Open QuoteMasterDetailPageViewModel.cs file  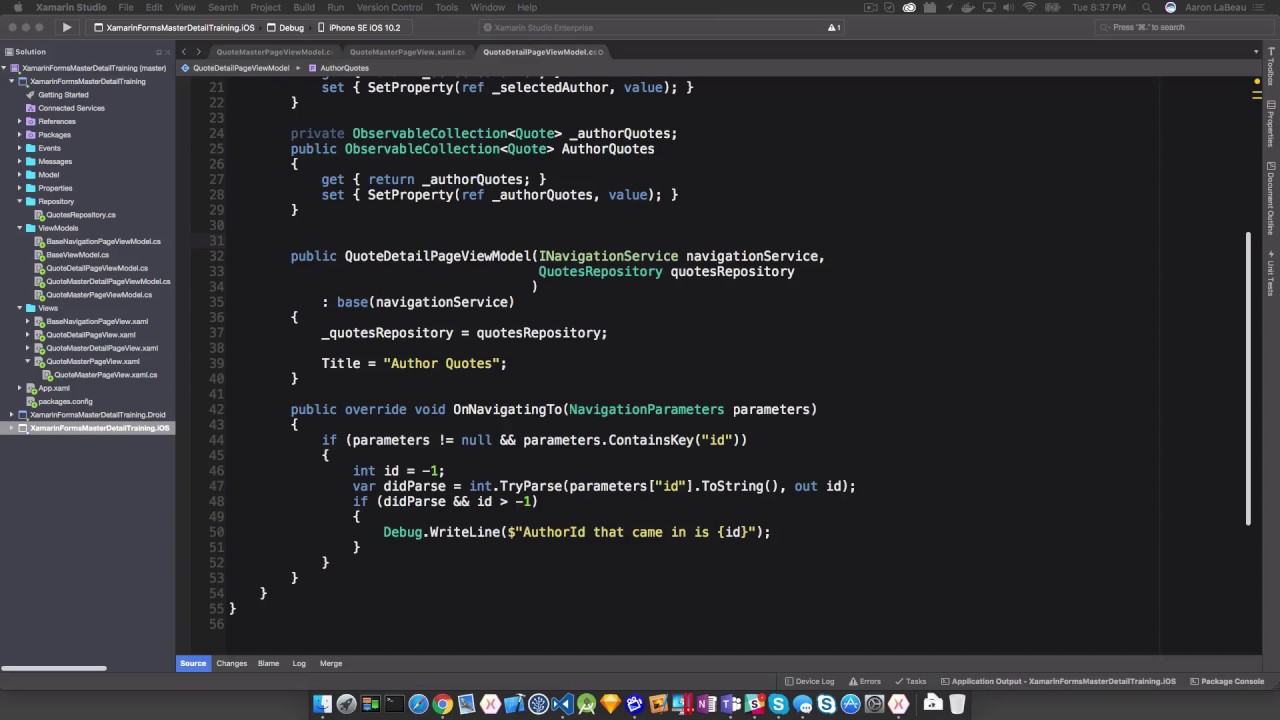pyautogui.click(x=108, y=282)
